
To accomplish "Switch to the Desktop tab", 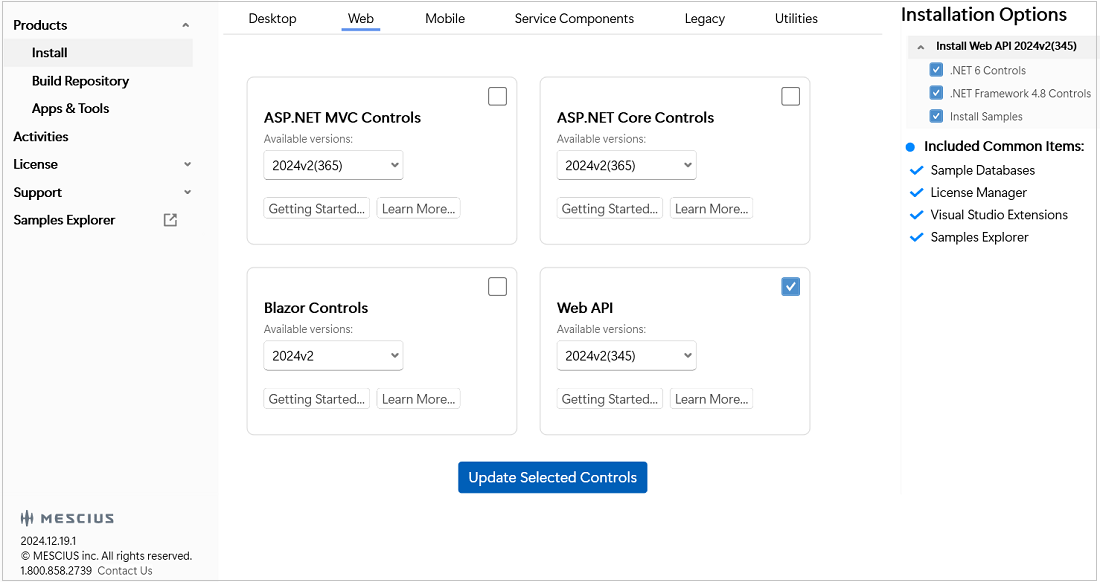I will pyautogui.click(x=272, y=18).
